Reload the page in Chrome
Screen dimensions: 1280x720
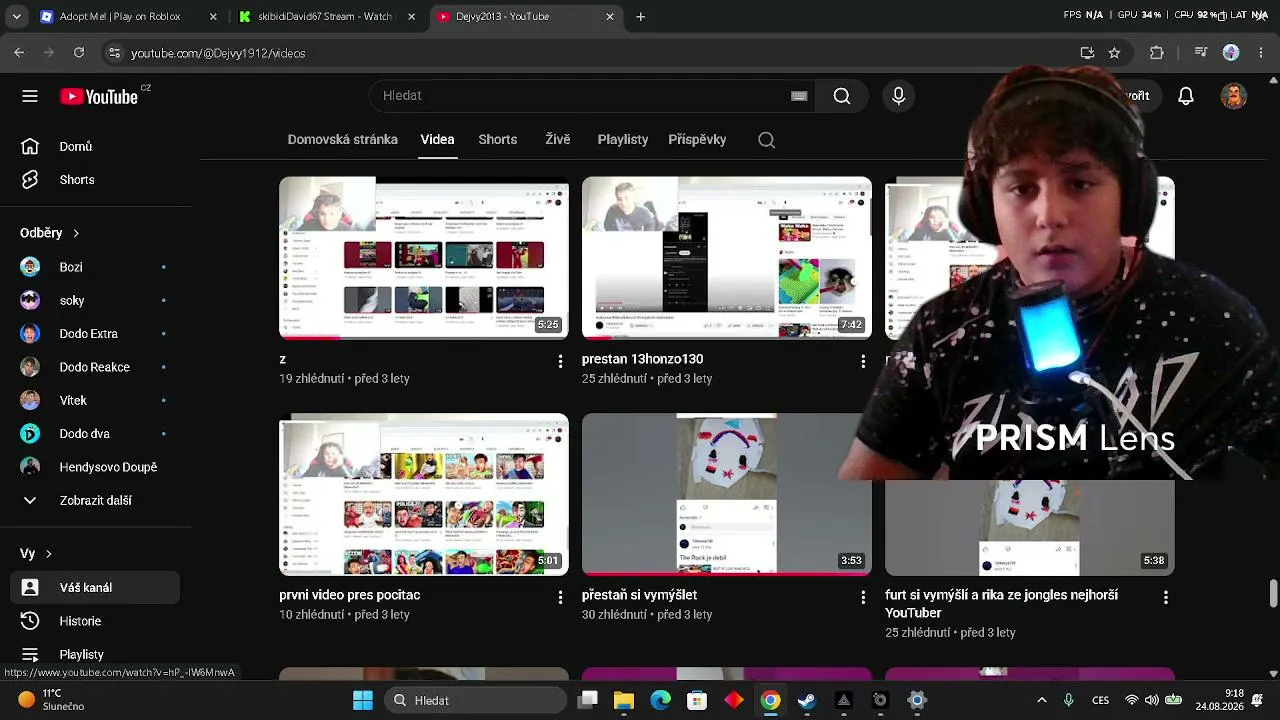click(79, 53)
